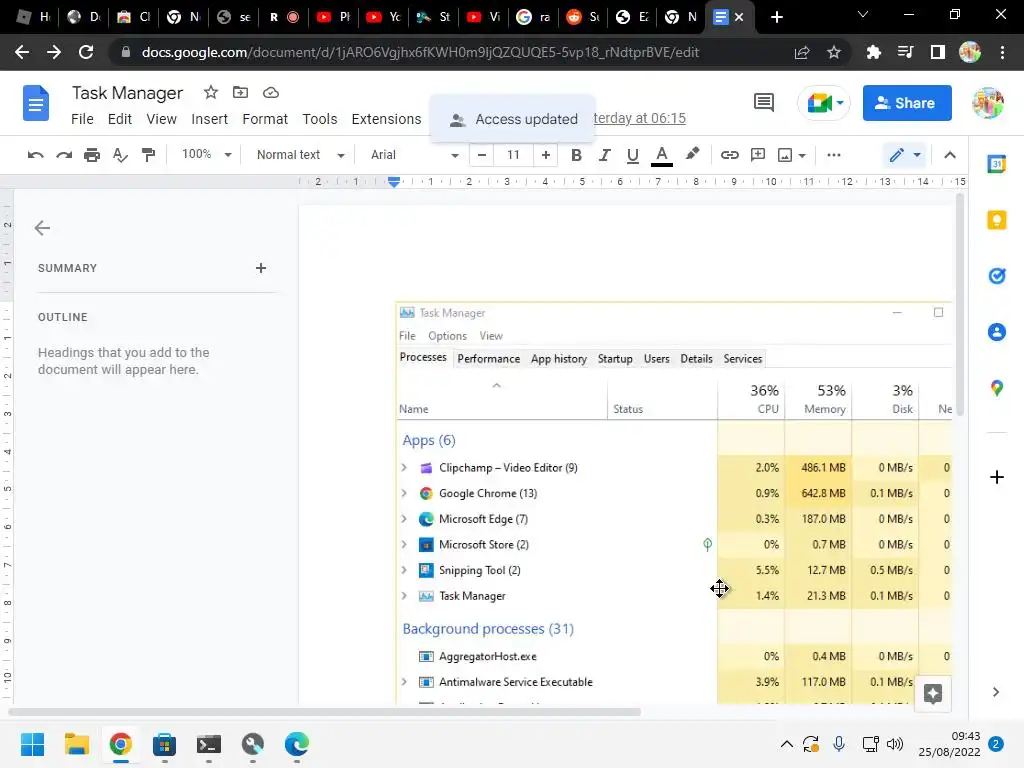The width and height of the screenshot is (1024, 768).
Task: Increase font size with the plus button
Action: [545, 155]
